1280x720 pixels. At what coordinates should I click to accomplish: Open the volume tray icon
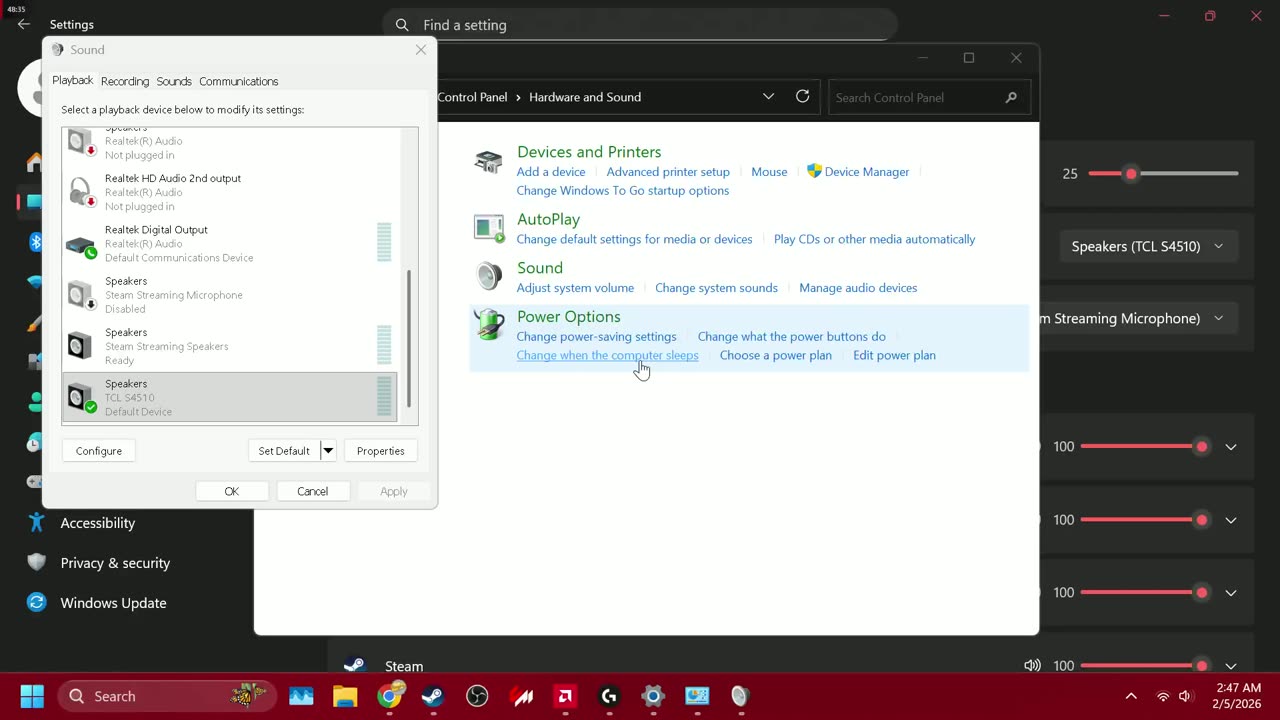(x=1185, y=696)
